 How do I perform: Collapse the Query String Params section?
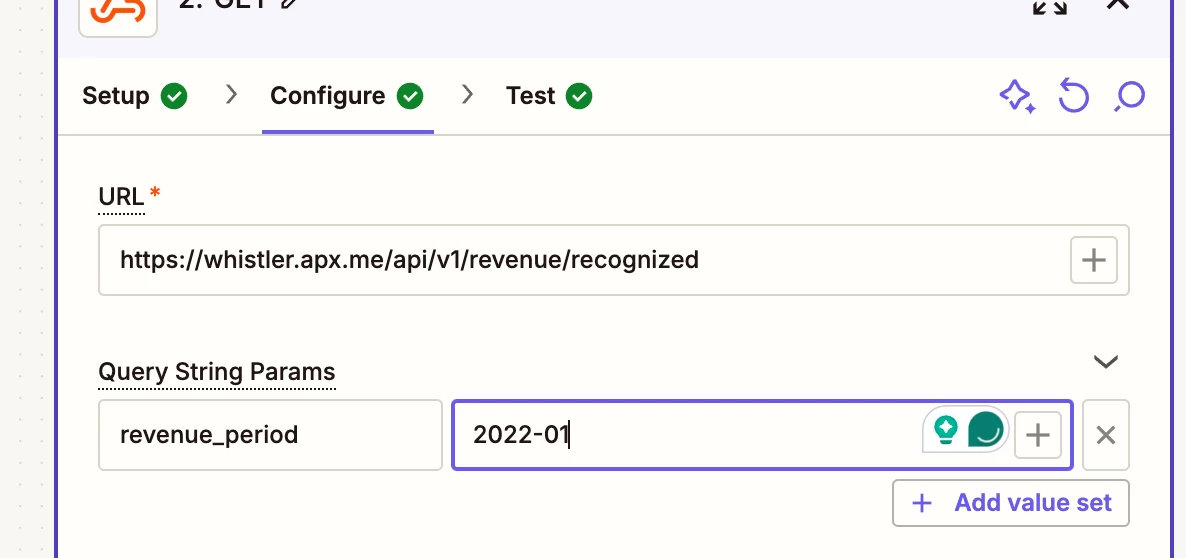pyautogui.click(x=1106, y=362)
